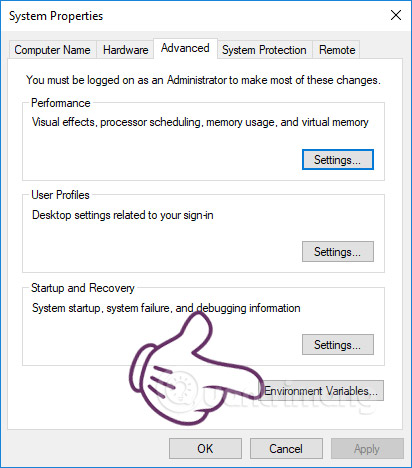412x468 pixels.
Task: Open the Hardware tab
Action: [125, 50]
